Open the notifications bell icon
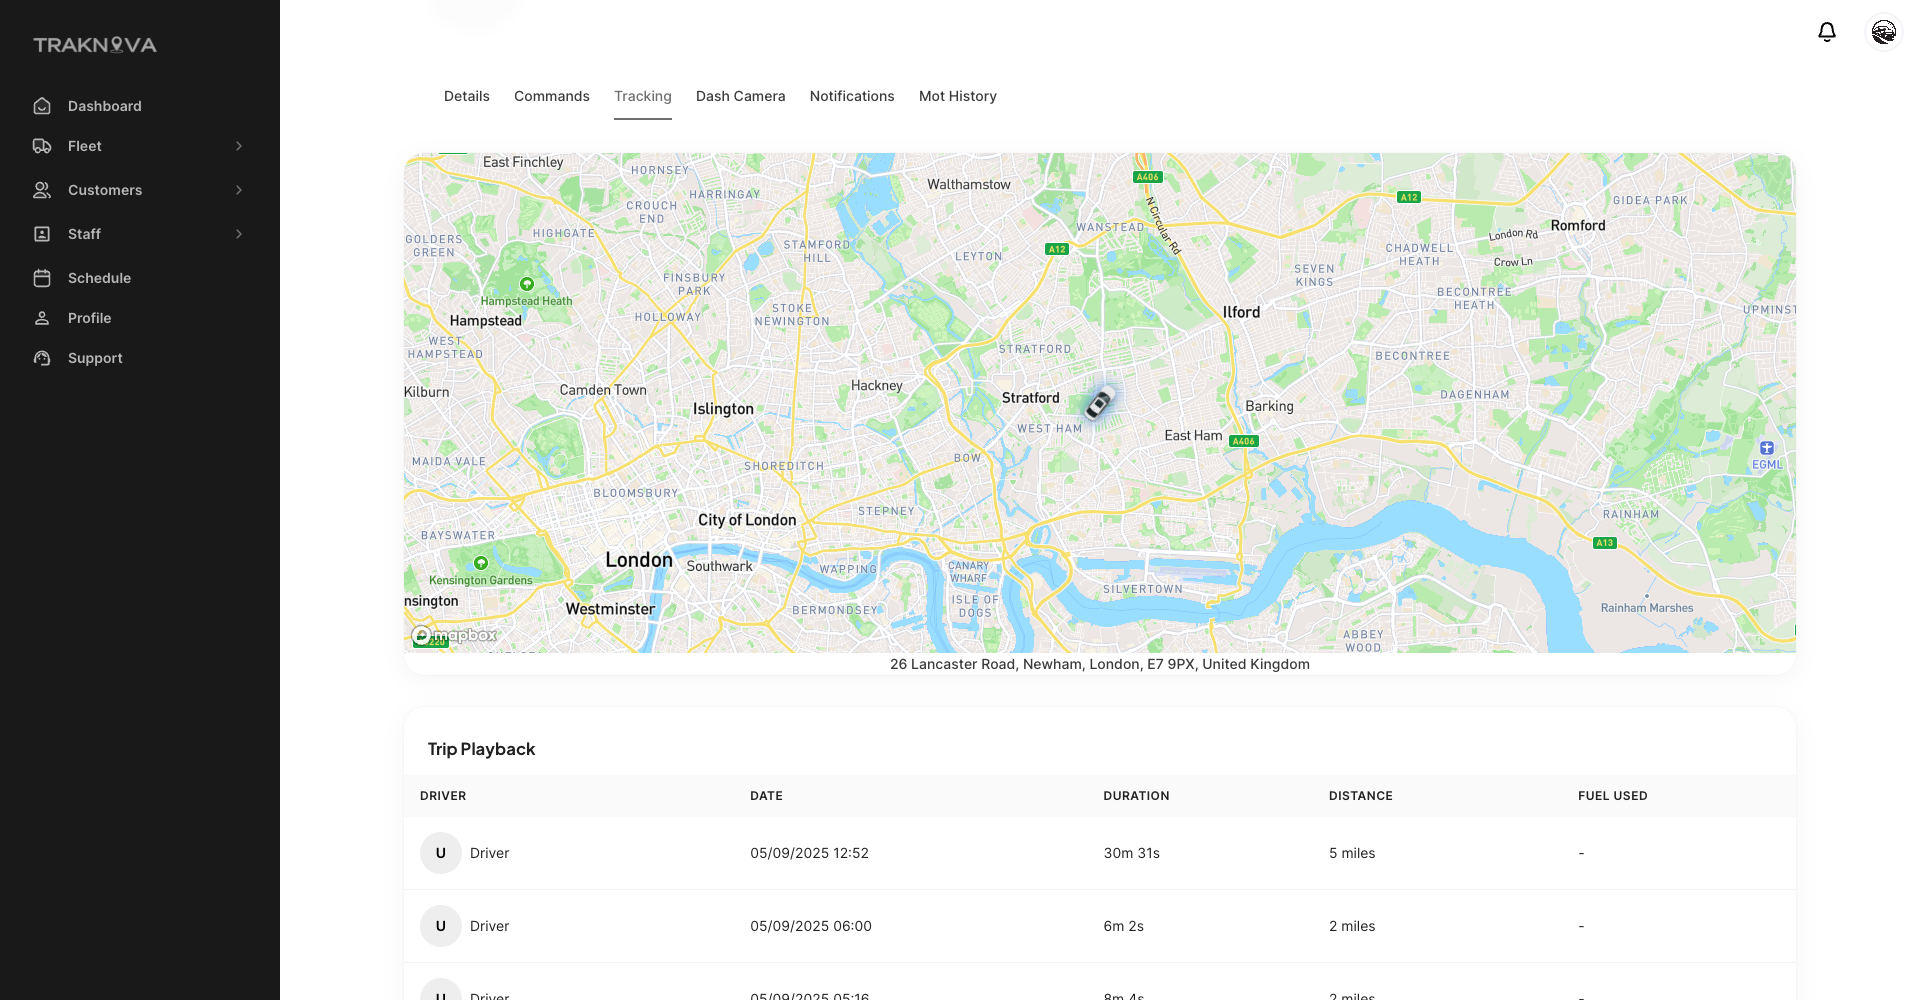 (x=1827, y=32)
